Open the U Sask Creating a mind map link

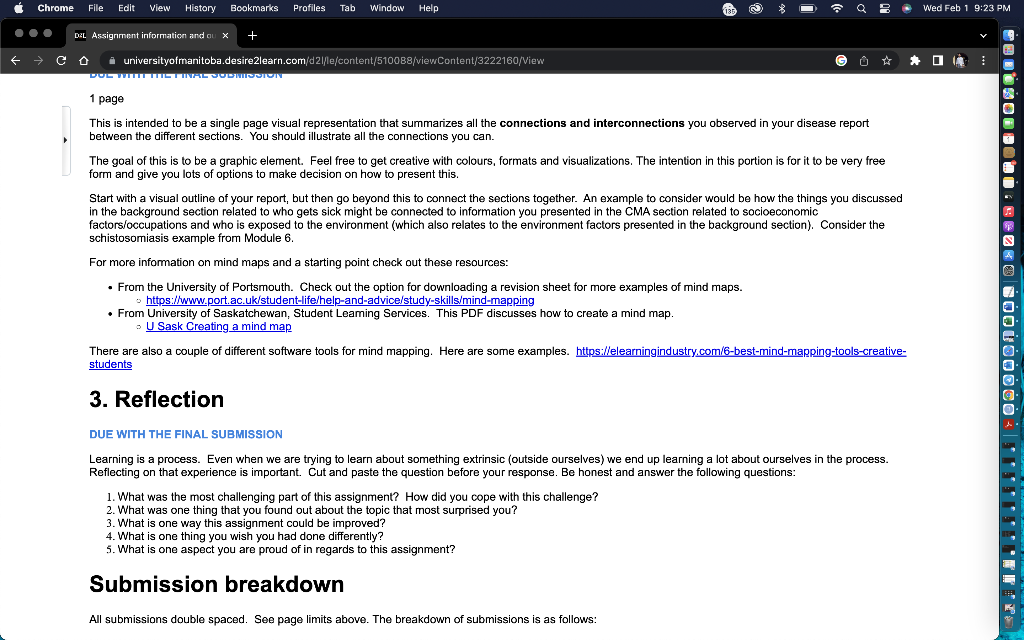pos(218,326)
